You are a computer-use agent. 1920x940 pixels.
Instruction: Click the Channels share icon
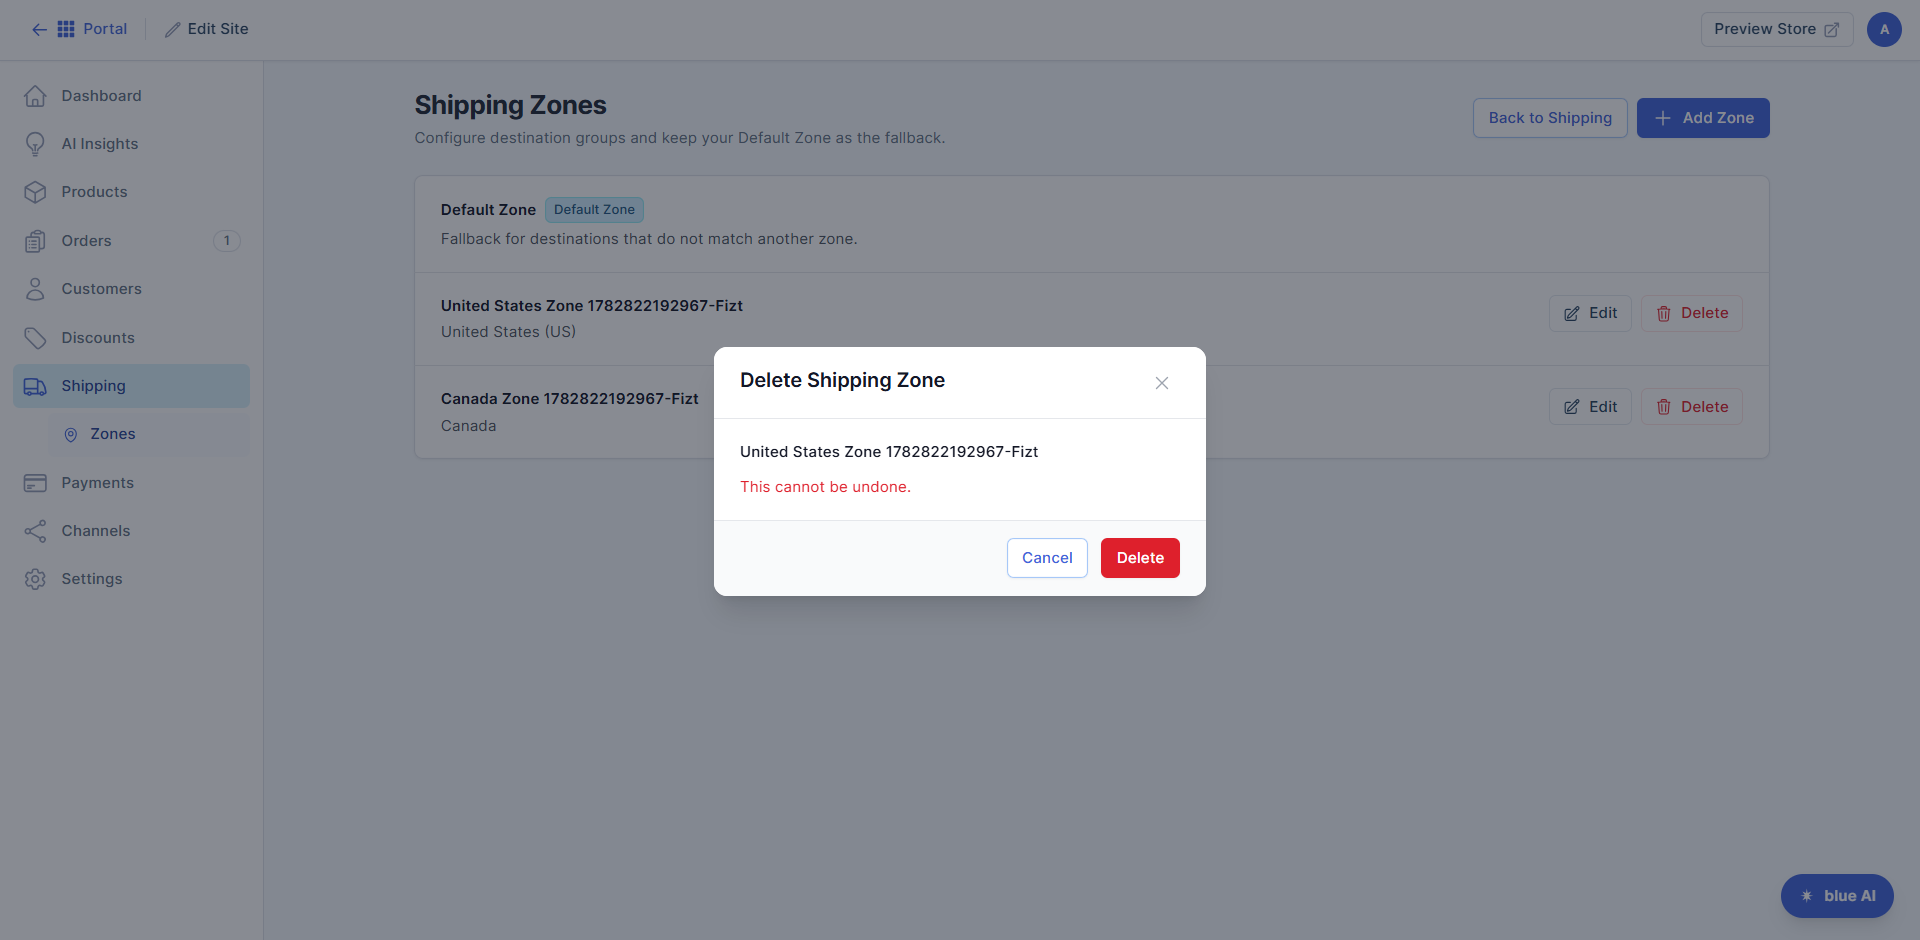[x=35, y=531]
